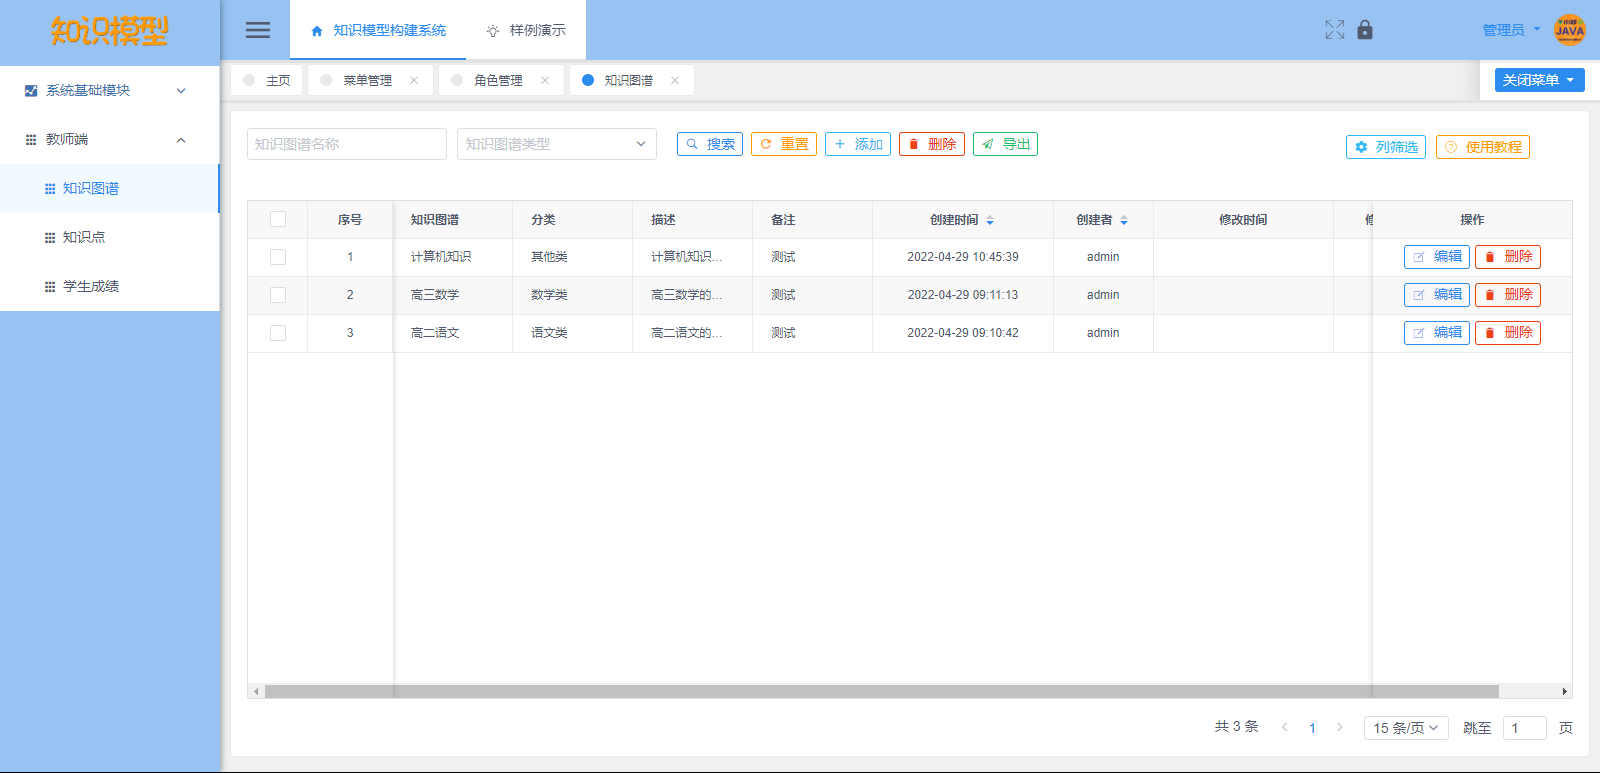This screenshot has width=1600, height=773.
Task: Click the JAVA user avatar
Action: click(1569, 30)
